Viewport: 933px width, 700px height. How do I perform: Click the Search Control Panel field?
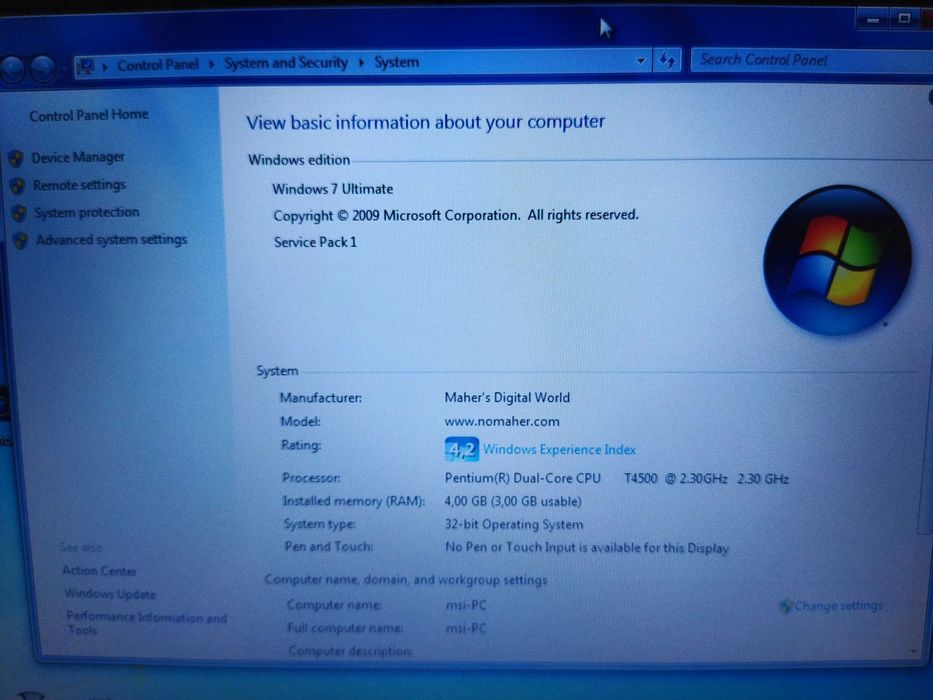click(810, 60)
